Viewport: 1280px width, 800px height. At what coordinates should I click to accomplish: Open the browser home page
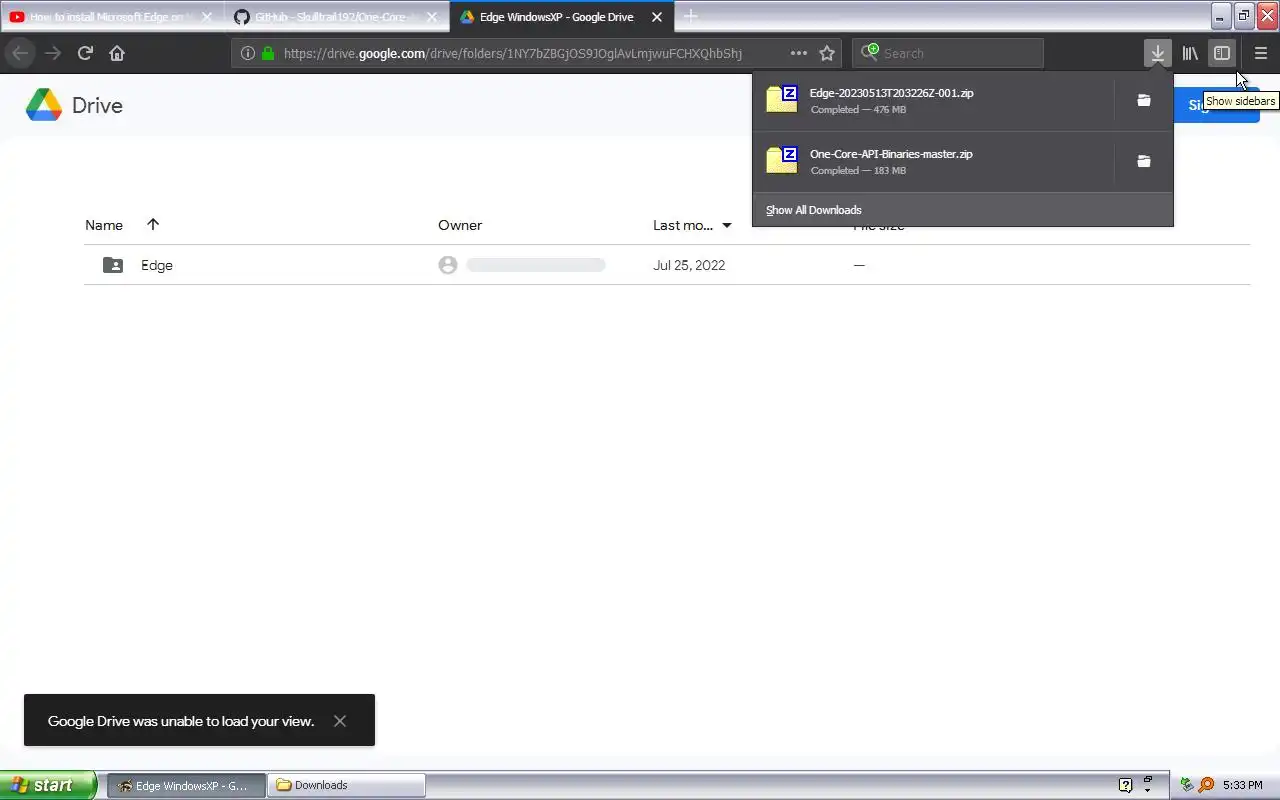tap(117, 53)
